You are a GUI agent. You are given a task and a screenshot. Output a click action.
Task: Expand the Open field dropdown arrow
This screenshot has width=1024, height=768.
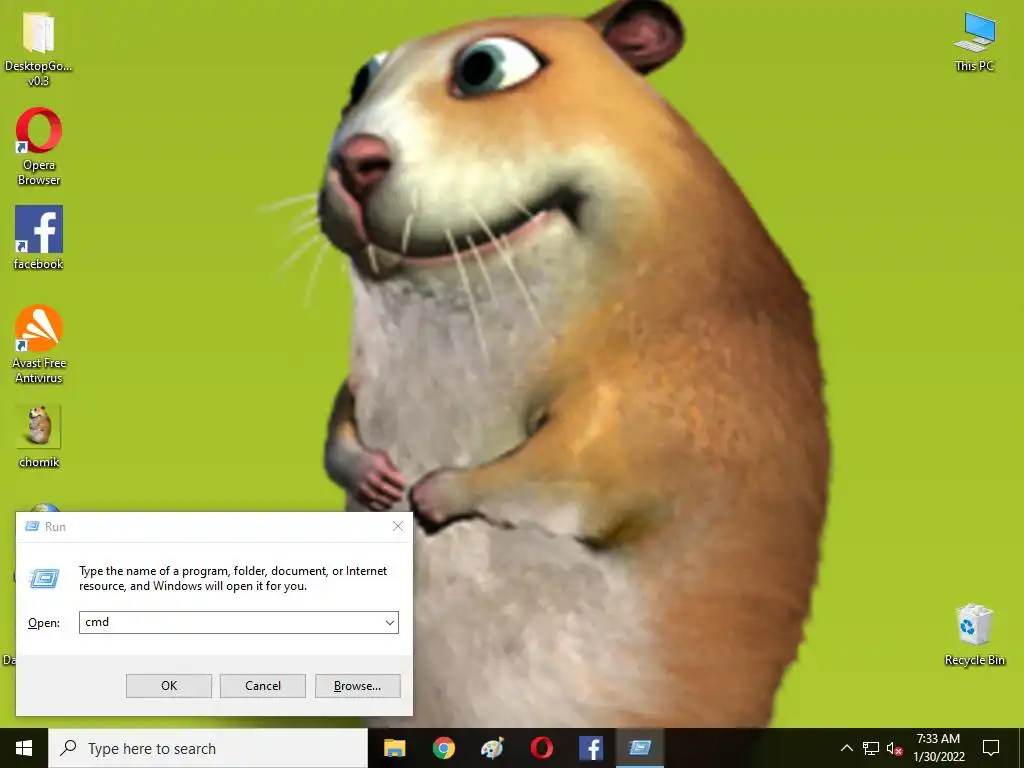click(389, 622)
